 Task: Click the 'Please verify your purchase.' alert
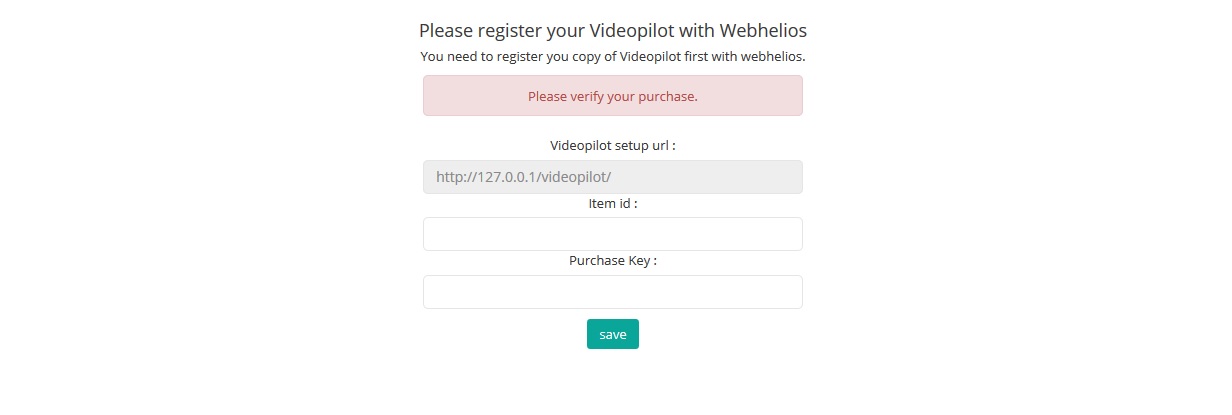(x=612, y=96)
